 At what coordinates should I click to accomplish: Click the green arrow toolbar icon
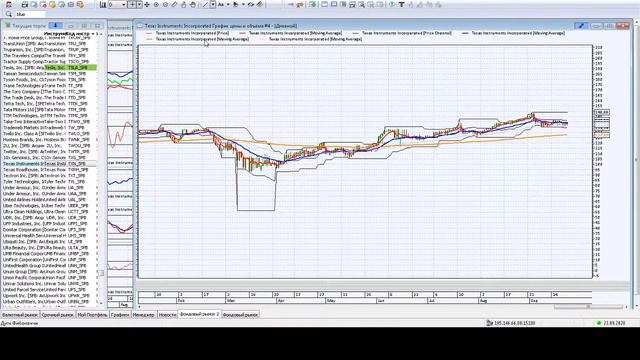point(313,5)
